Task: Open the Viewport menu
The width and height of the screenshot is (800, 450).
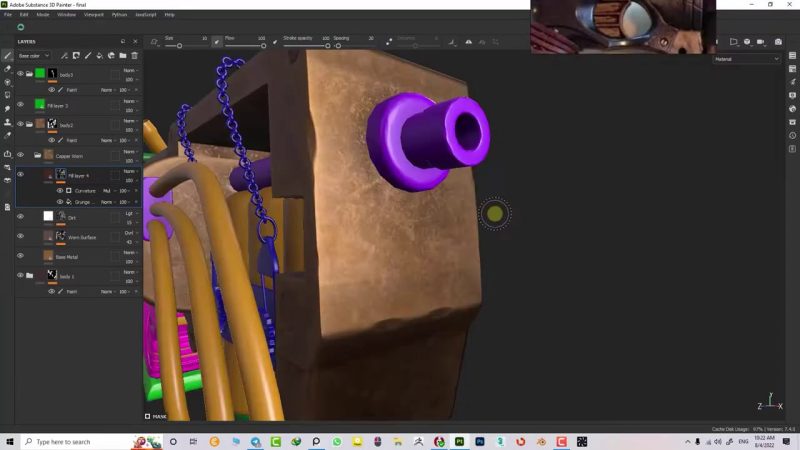Action: tap(93, 15)
